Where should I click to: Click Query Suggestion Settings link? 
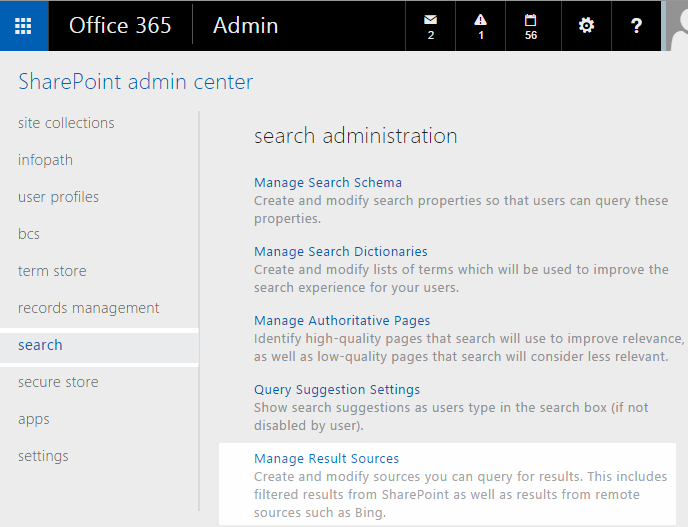(337, 390)
